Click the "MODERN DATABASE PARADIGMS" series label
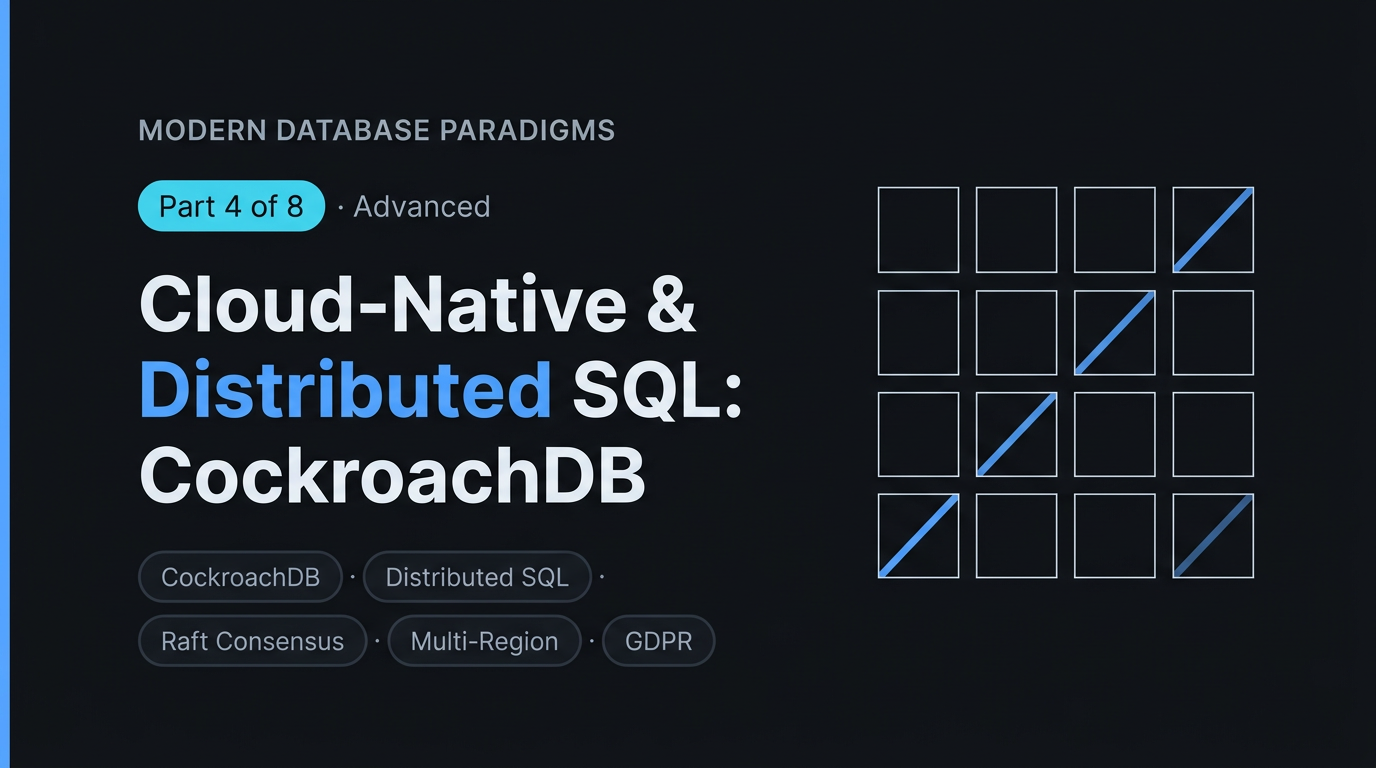Screen dimensions: 1376x768 pos(377,130)
